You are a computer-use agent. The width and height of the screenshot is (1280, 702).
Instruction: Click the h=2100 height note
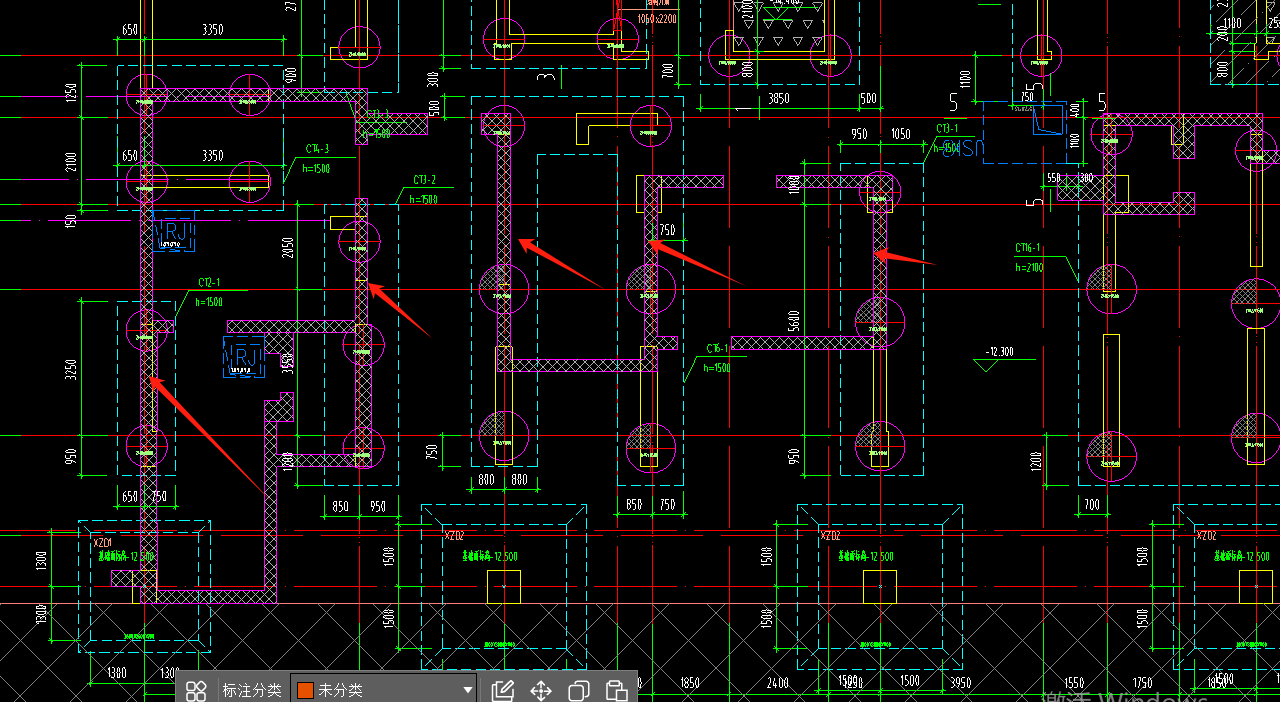click(1029, 267)
